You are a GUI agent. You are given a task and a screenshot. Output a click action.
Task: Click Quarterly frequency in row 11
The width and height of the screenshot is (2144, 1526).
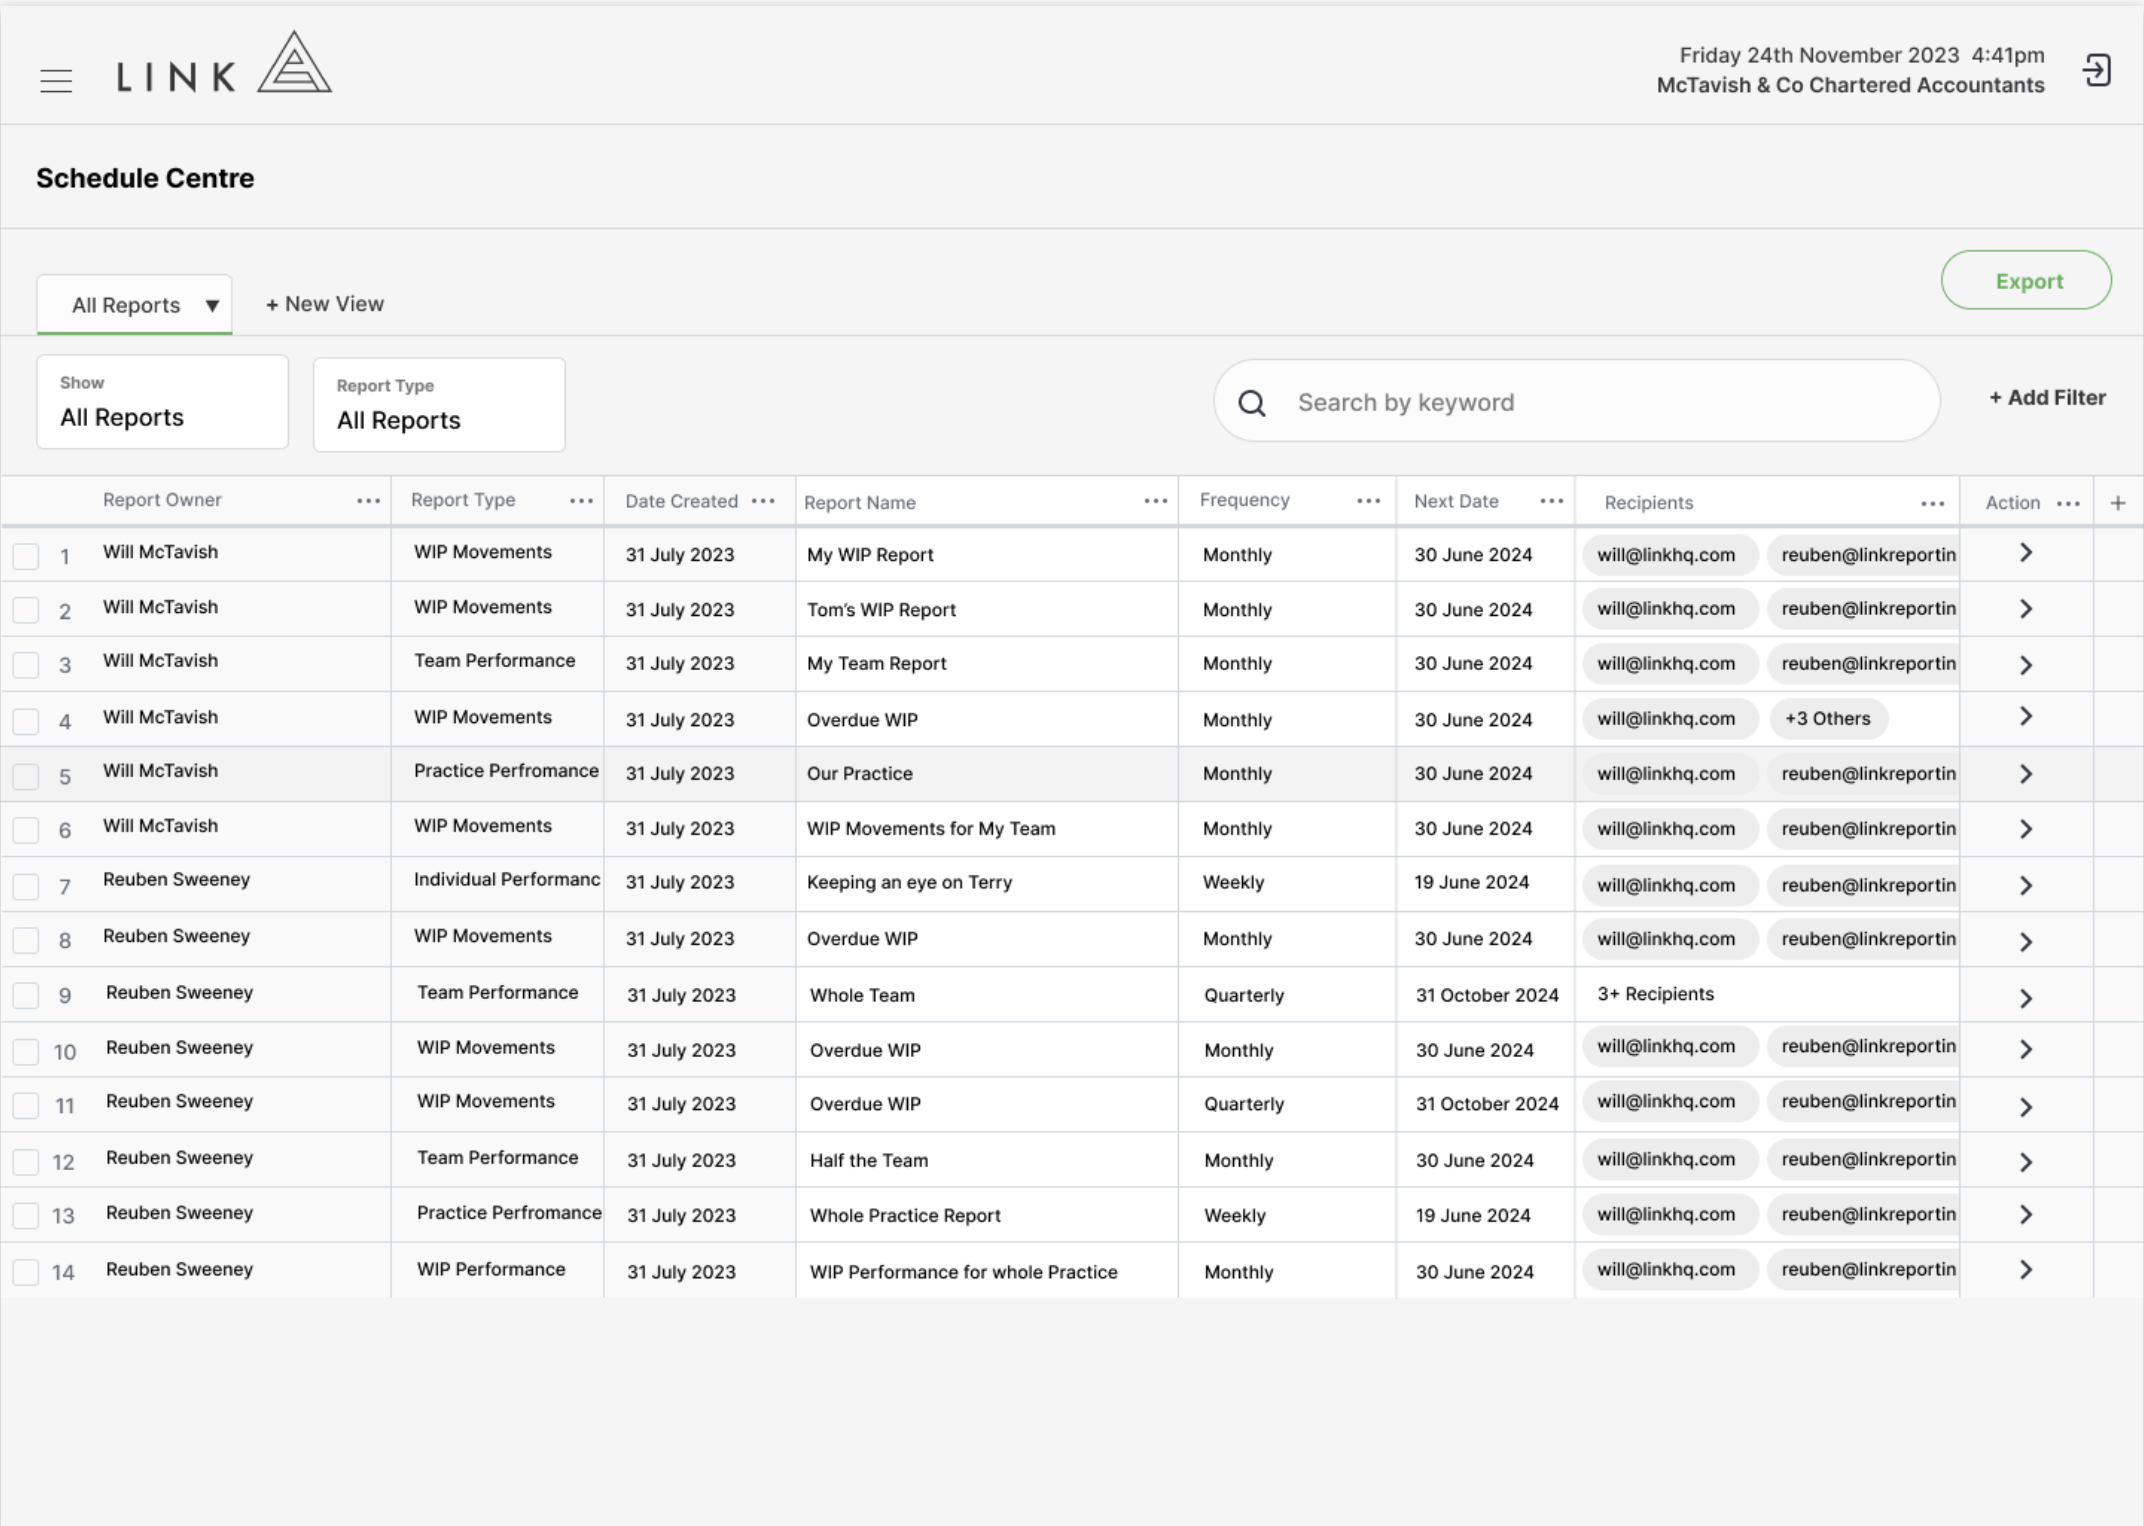pos(1244,1104)
